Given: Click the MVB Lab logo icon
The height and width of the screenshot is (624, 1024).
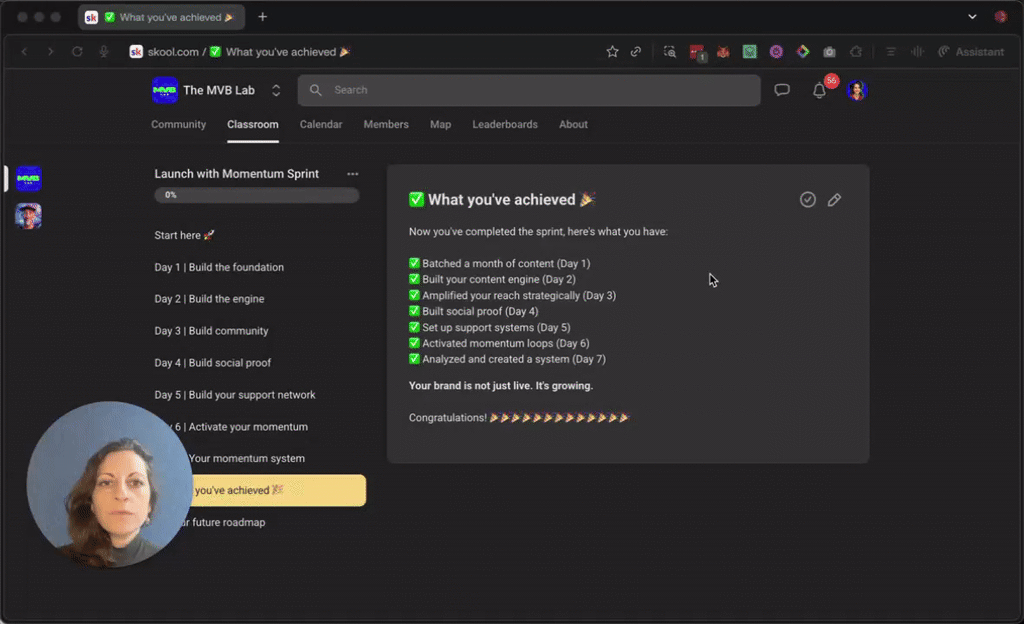Looking at the screenshot, I should tap(165, 90).
